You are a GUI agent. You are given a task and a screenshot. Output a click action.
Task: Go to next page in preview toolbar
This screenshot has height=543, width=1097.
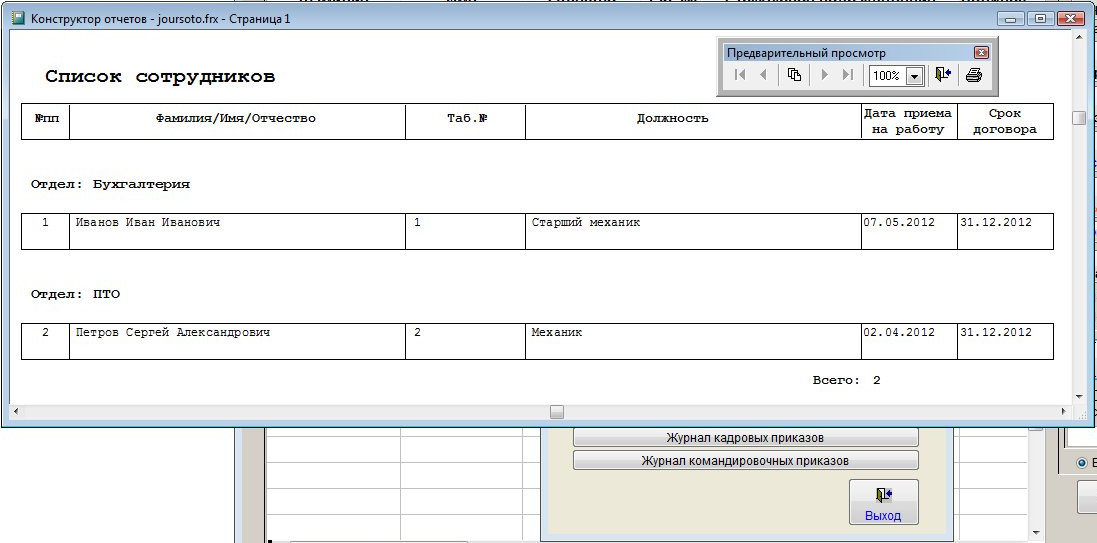click(x=825, y=75)
